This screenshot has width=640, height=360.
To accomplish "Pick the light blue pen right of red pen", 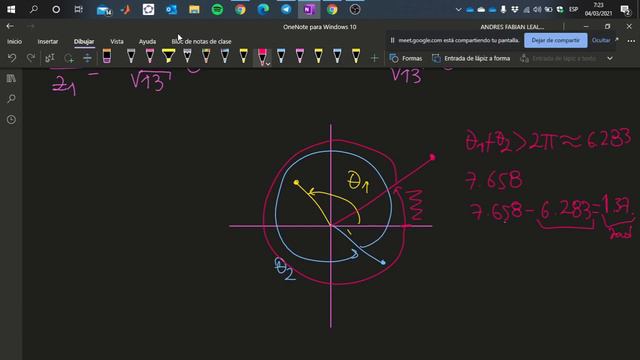I will (281, 56).
